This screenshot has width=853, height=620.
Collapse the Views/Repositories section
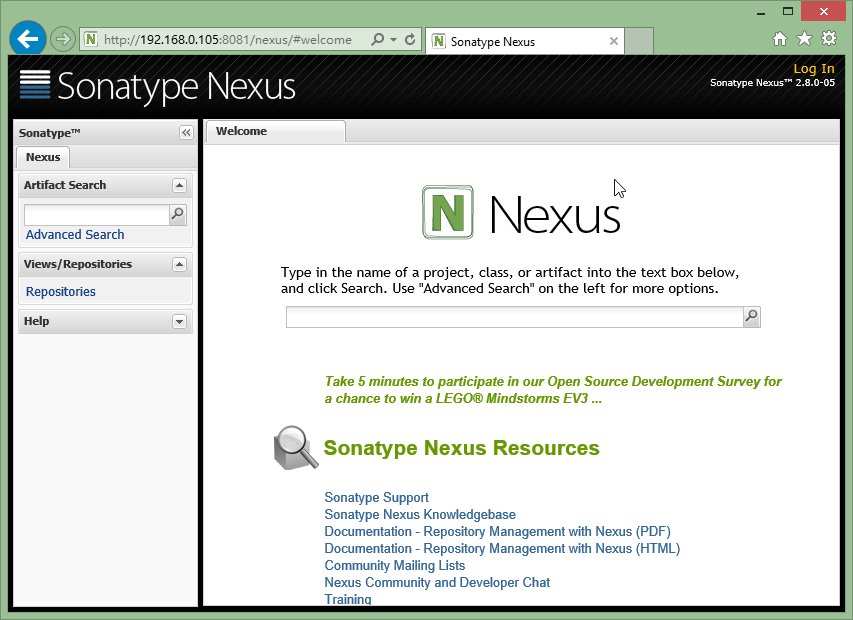pyautogui.click(x=180, y=264)
